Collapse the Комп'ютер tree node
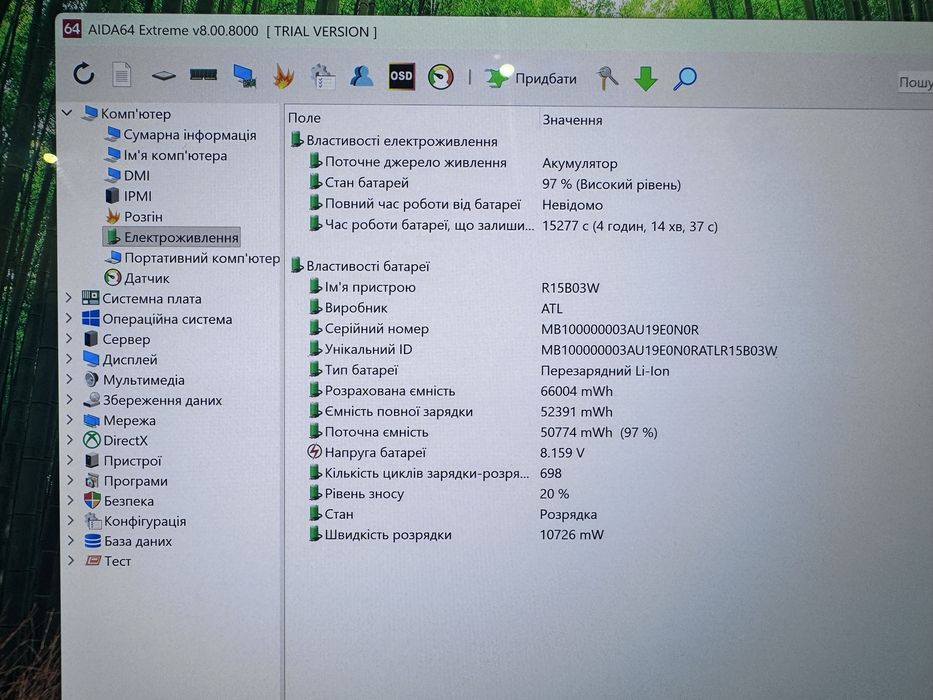Image resolution: width=933 pixels, height=700 pixels. pyautogui.click(x=67, y=112)
